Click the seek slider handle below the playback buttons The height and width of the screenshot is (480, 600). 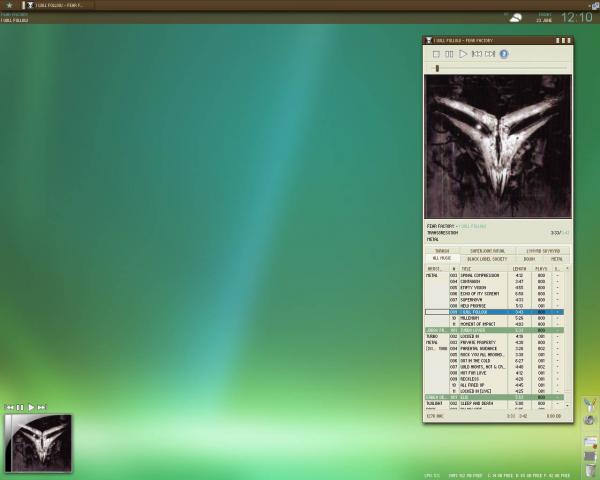[437, 68]
